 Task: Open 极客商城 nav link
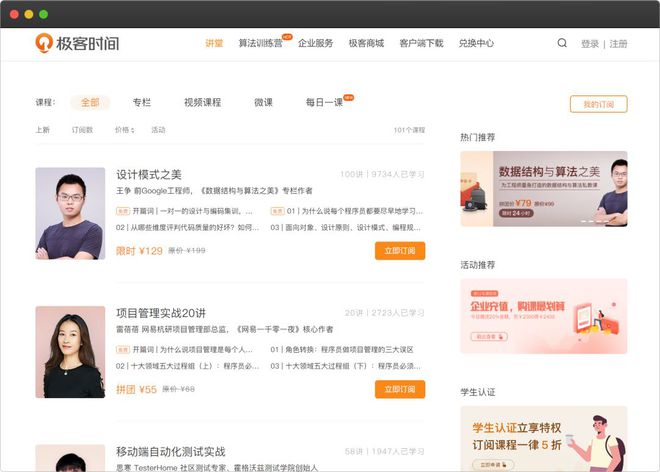(x=366, y=43)
